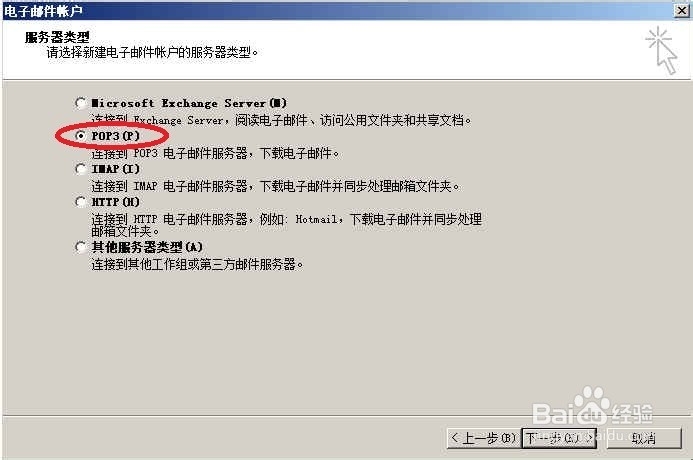Select the IMAP(I) radio button
The image size is (693, 460).
tap(80, 169)
